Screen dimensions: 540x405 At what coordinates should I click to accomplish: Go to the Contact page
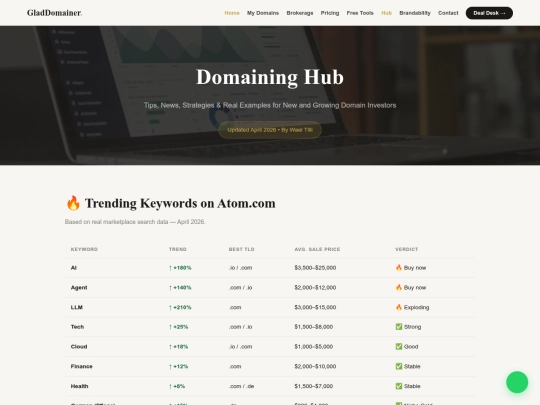click(x=448, y=13)
